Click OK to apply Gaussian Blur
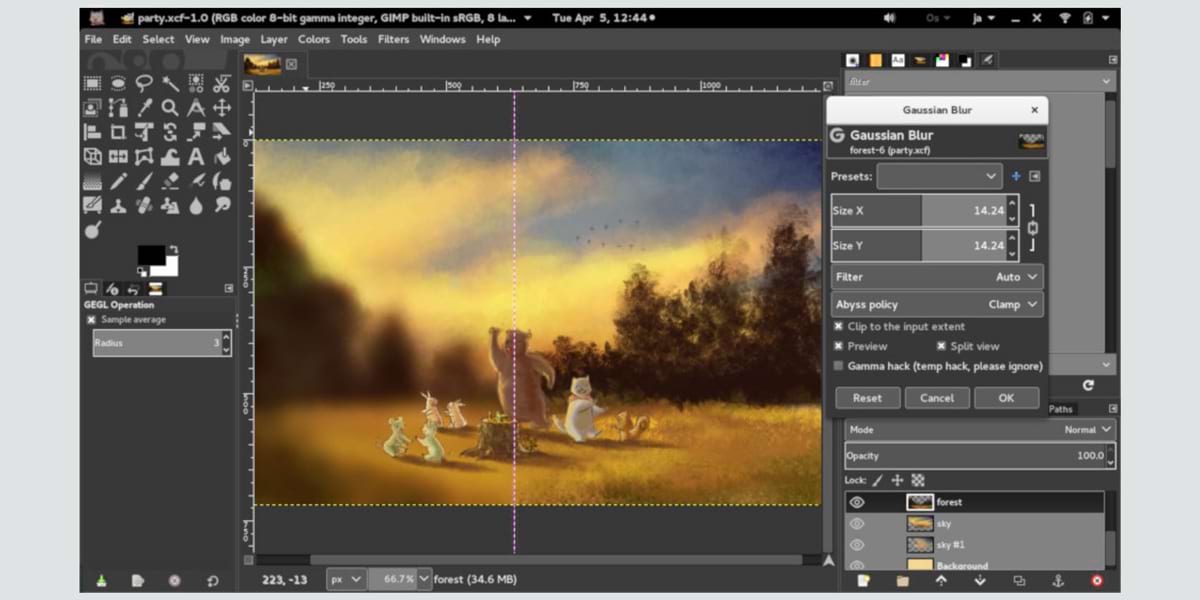The width and height of the screenshot is (1200, 600). [x=1006, y=398]
